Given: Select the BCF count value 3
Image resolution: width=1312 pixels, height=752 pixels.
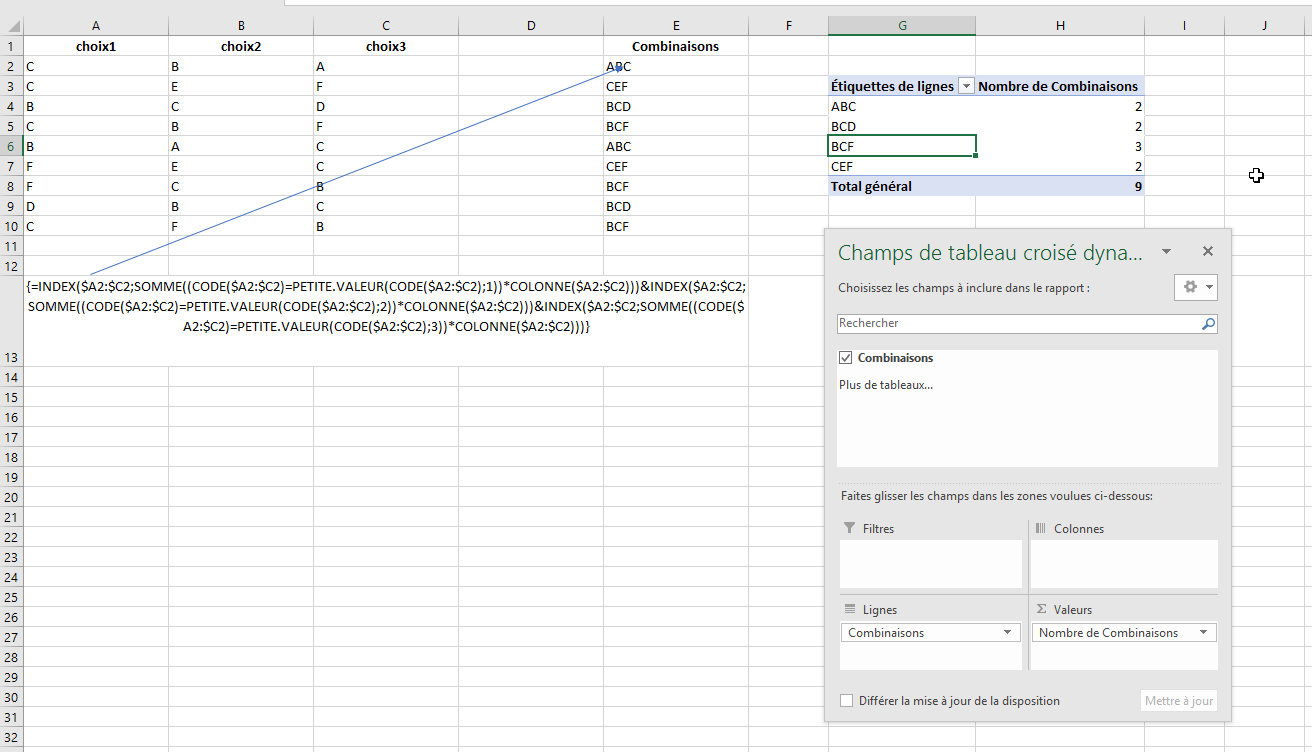Looking at the screenshot, I should pyautogui.click(x=1060, y=146).
